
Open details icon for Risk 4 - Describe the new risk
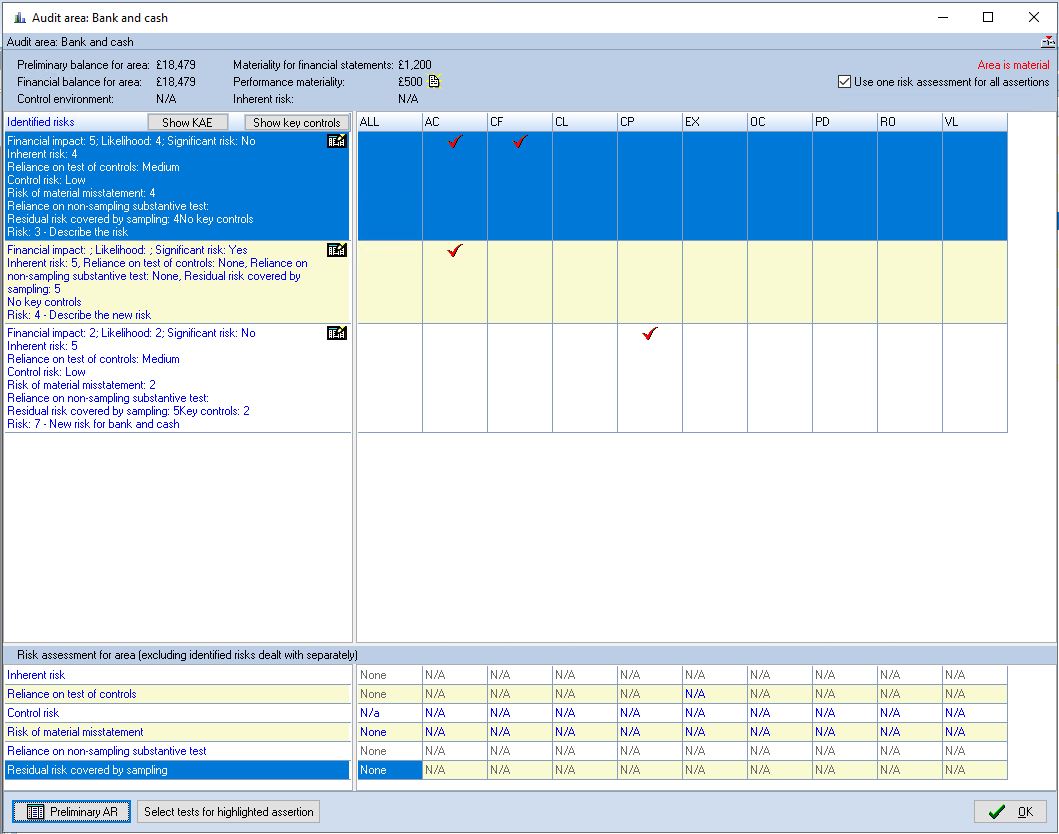pyautogui.click(x=336, y=250)
